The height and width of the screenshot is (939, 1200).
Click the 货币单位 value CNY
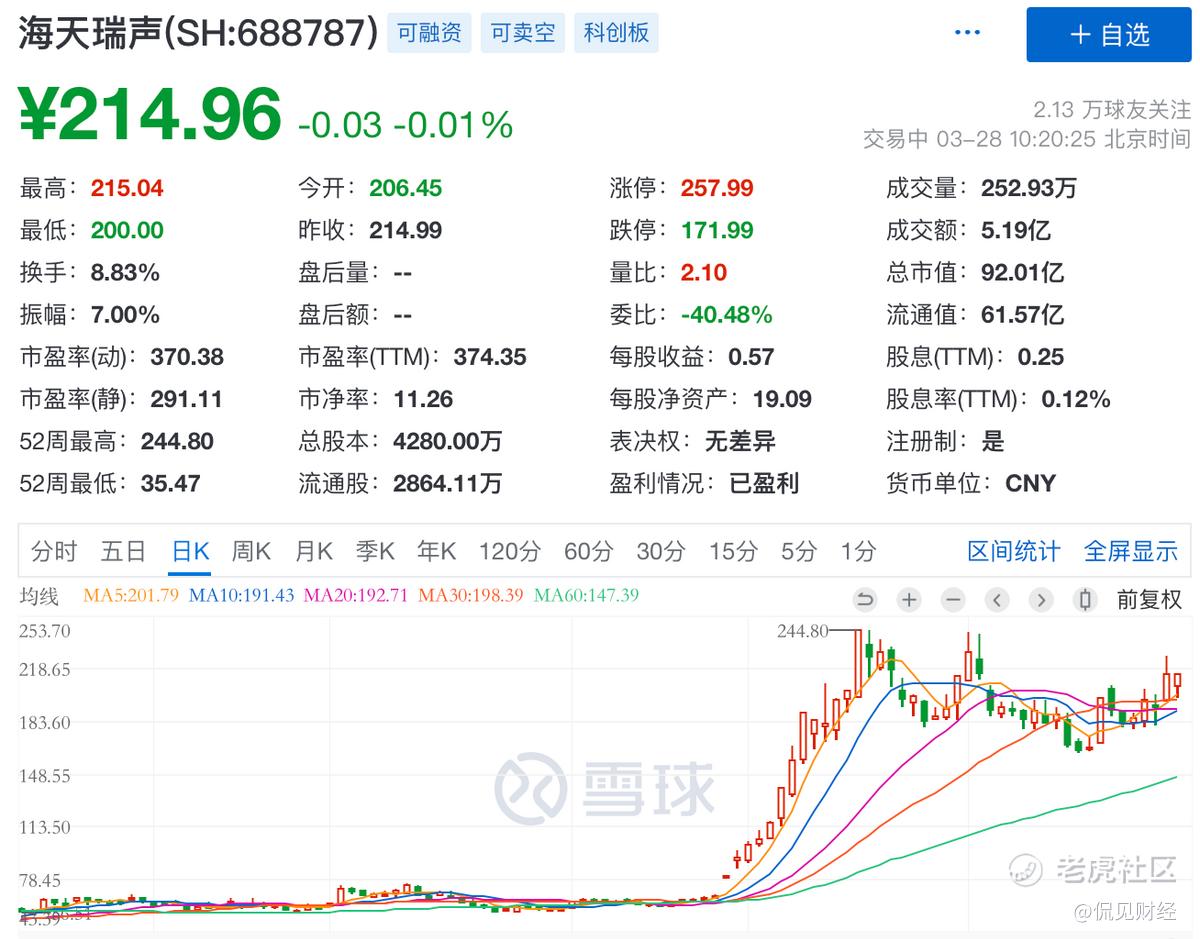pos(1030,483)
